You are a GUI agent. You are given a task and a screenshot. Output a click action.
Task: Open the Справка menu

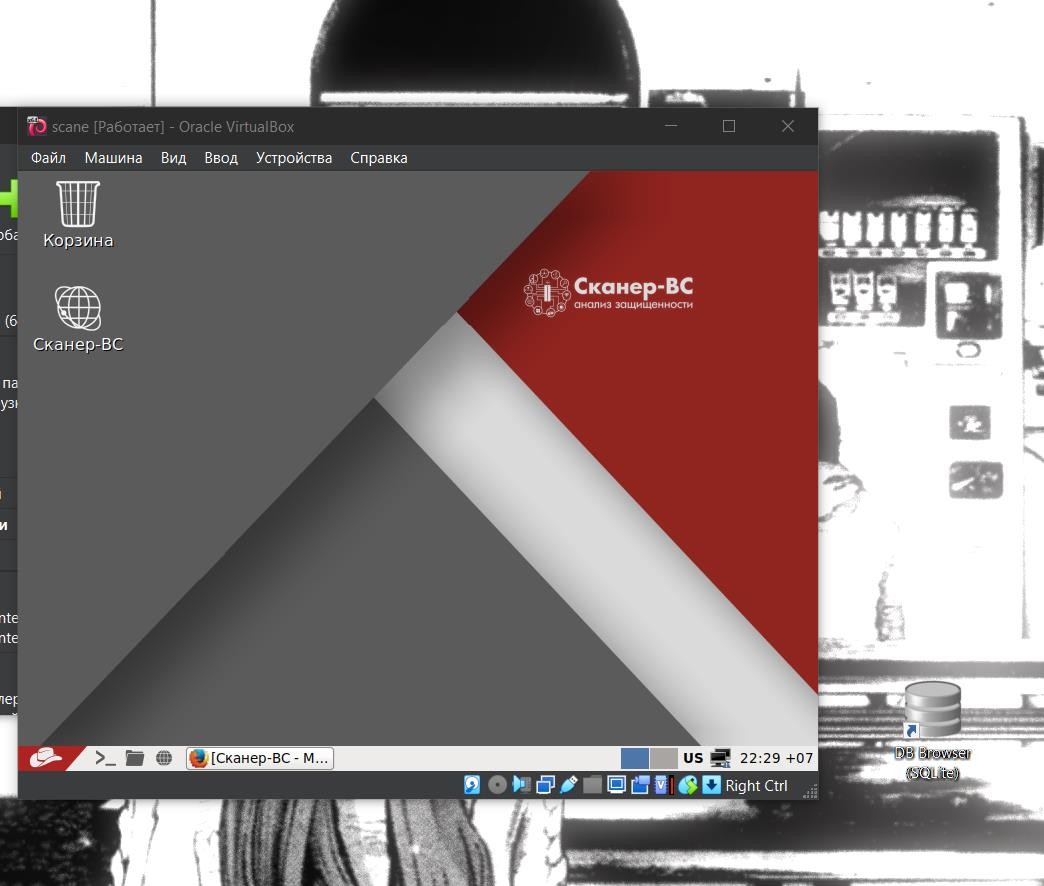(x=379, y=158)
